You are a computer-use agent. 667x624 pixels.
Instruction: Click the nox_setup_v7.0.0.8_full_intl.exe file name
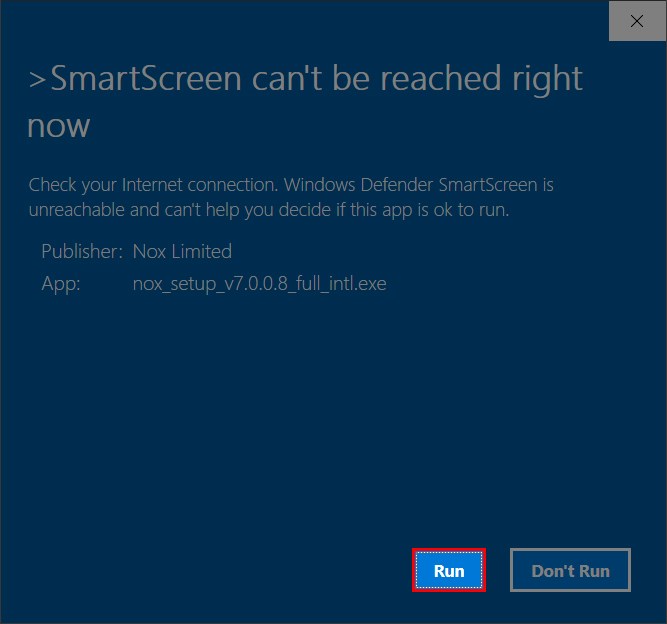click(259, 284)
